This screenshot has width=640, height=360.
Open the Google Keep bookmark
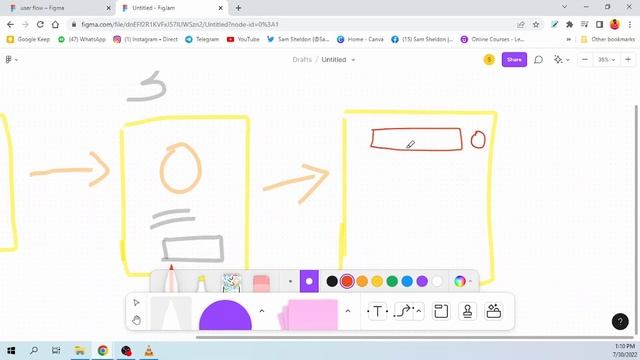coord(28,39)
